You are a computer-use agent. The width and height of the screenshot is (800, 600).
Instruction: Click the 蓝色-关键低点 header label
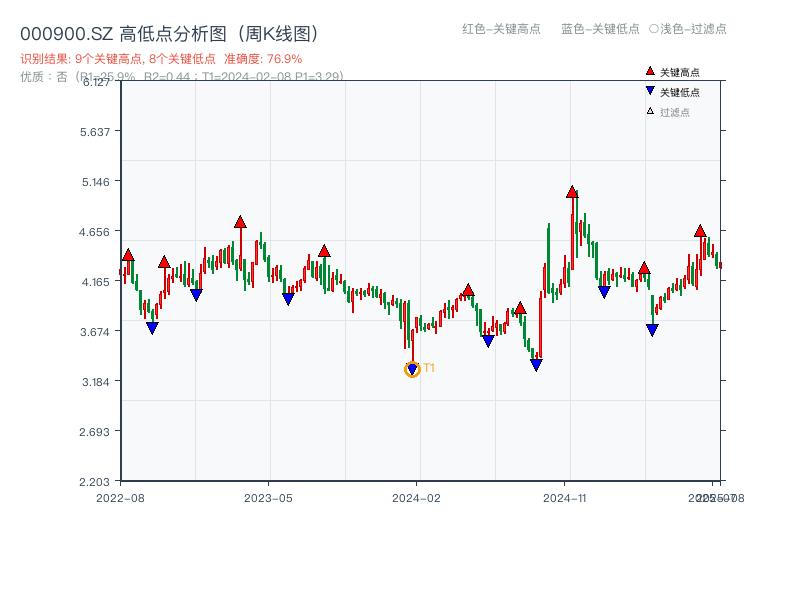tap(600, 29)
